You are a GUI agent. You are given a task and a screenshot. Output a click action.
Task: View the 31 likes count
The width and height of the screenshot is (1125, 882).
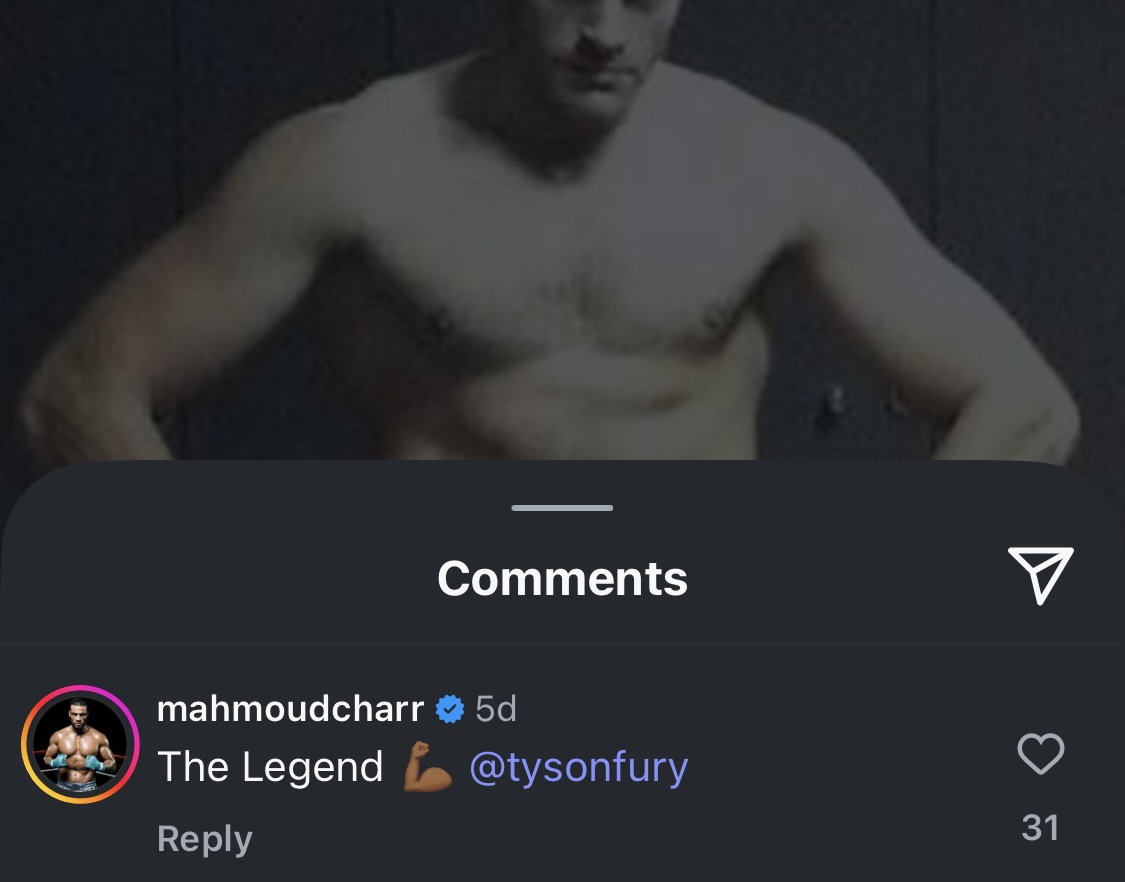[1040, 828]
